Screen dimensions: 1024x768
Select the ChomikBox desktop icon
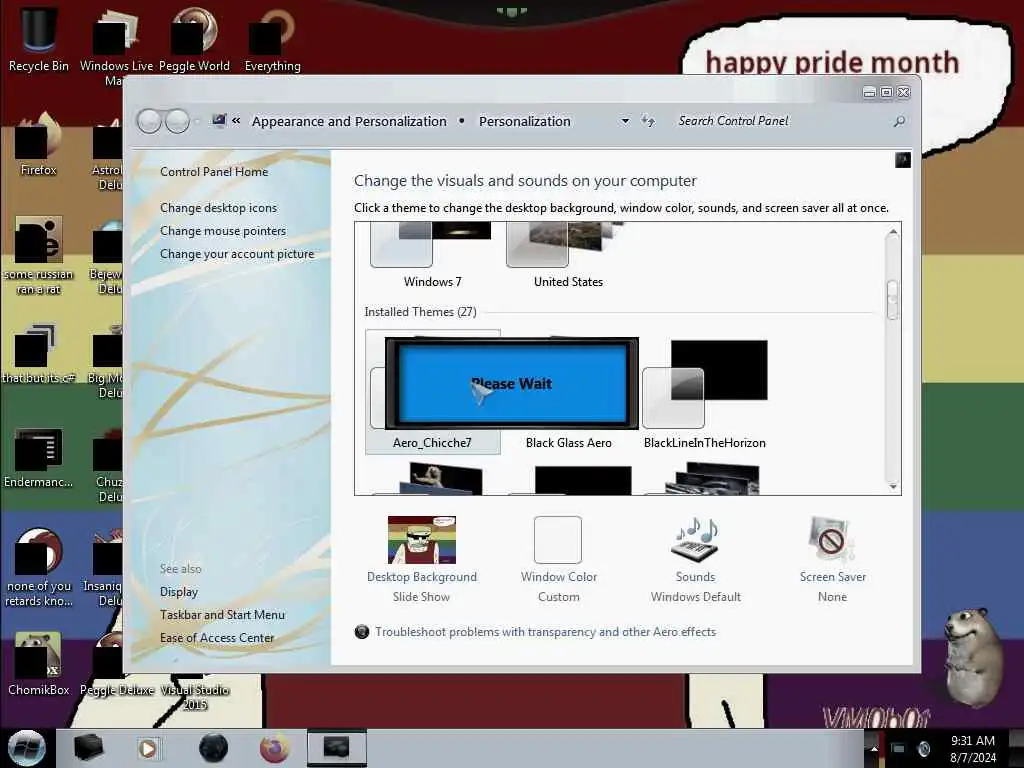point(39,663)
